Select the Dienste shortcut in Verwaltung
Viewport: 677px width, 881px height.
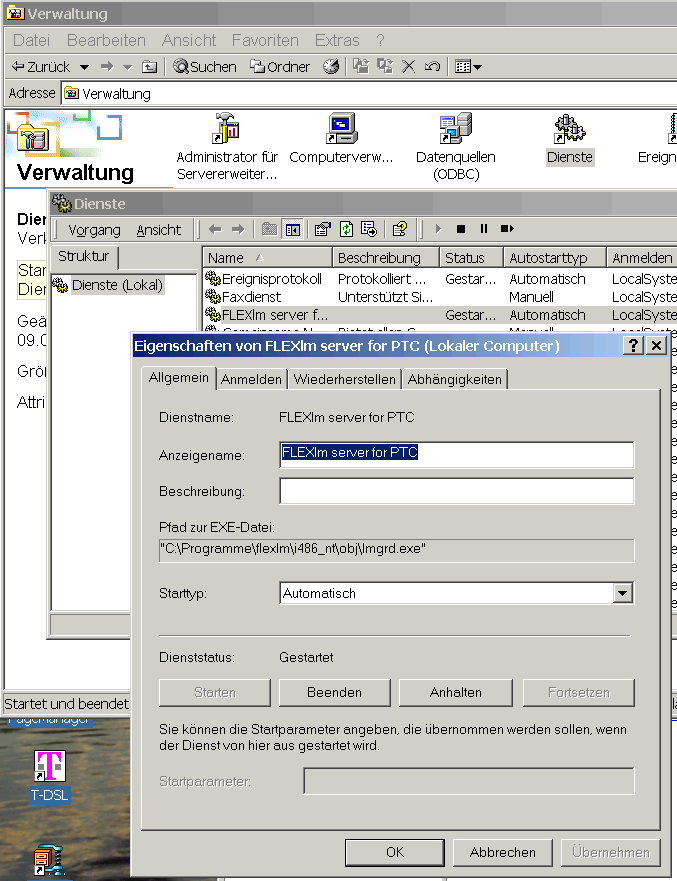click(570, 139)
